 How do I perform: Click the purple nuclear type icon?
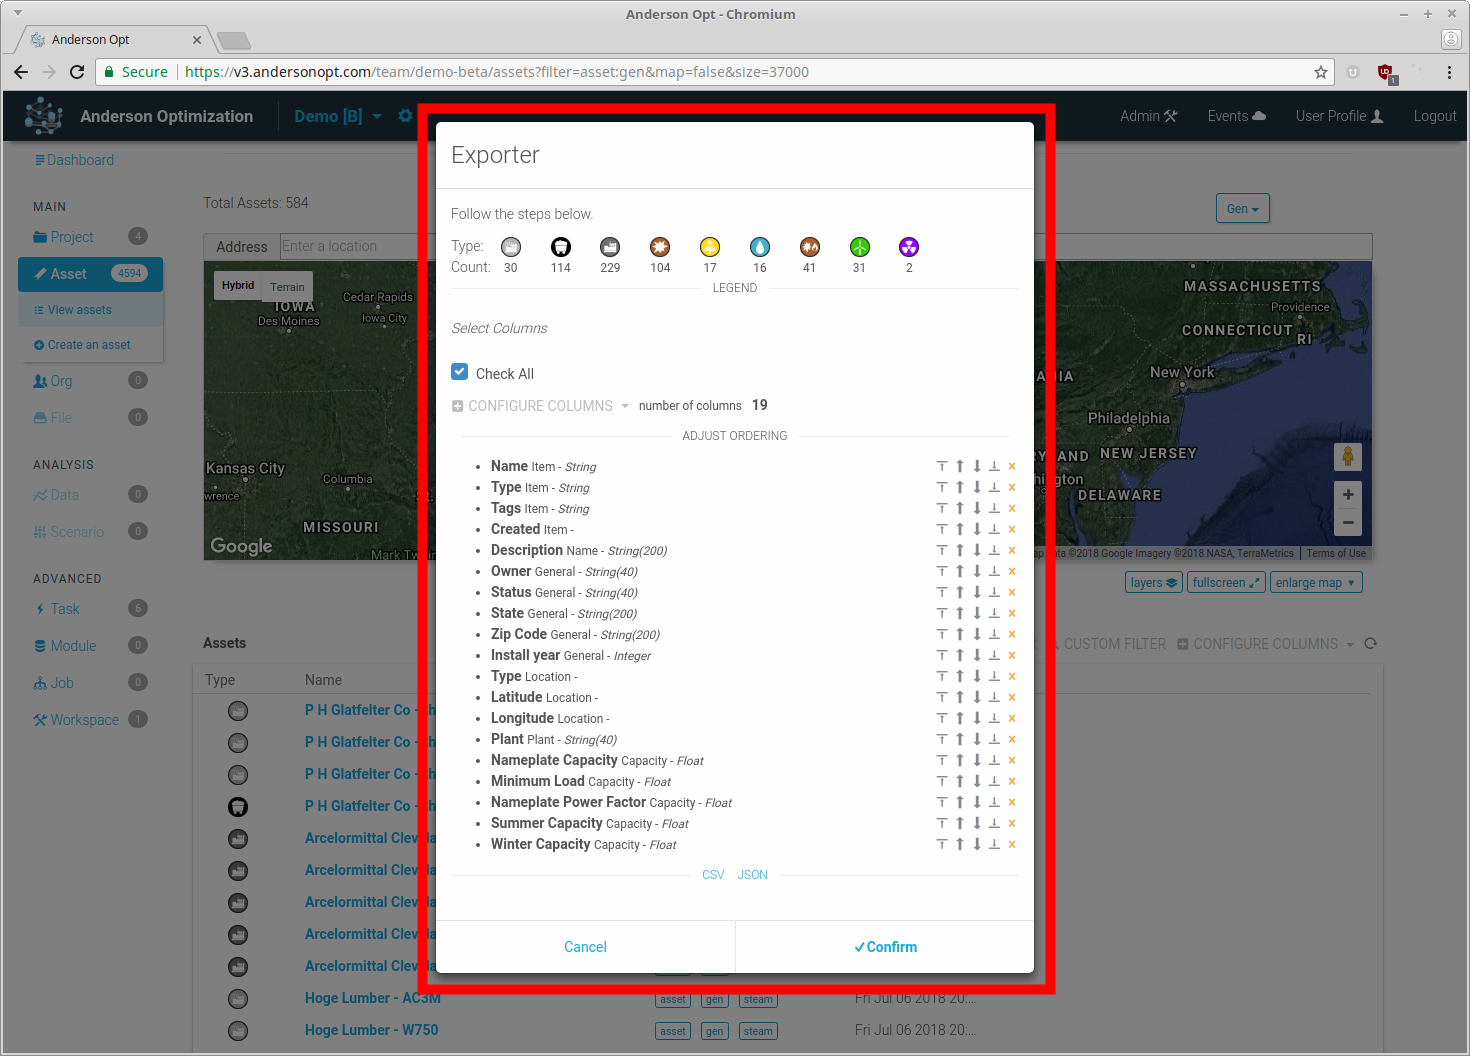click(x=908, y=247)
